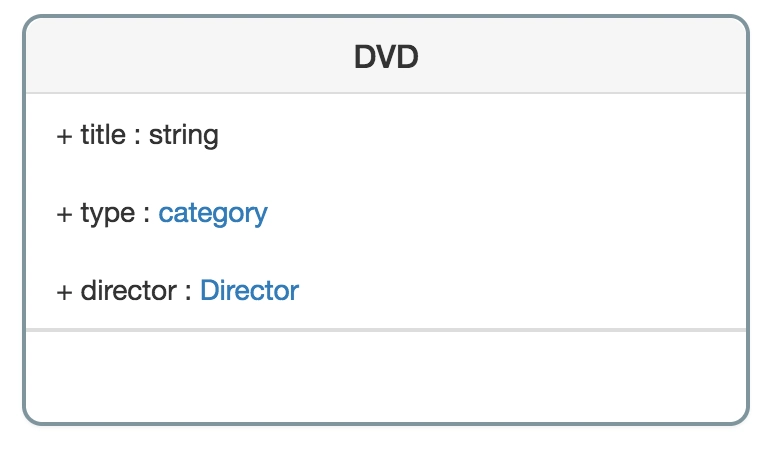Viewport: 770px width, 456px height.
Task: Click the DVD class name heading
Action: [386, 57]
